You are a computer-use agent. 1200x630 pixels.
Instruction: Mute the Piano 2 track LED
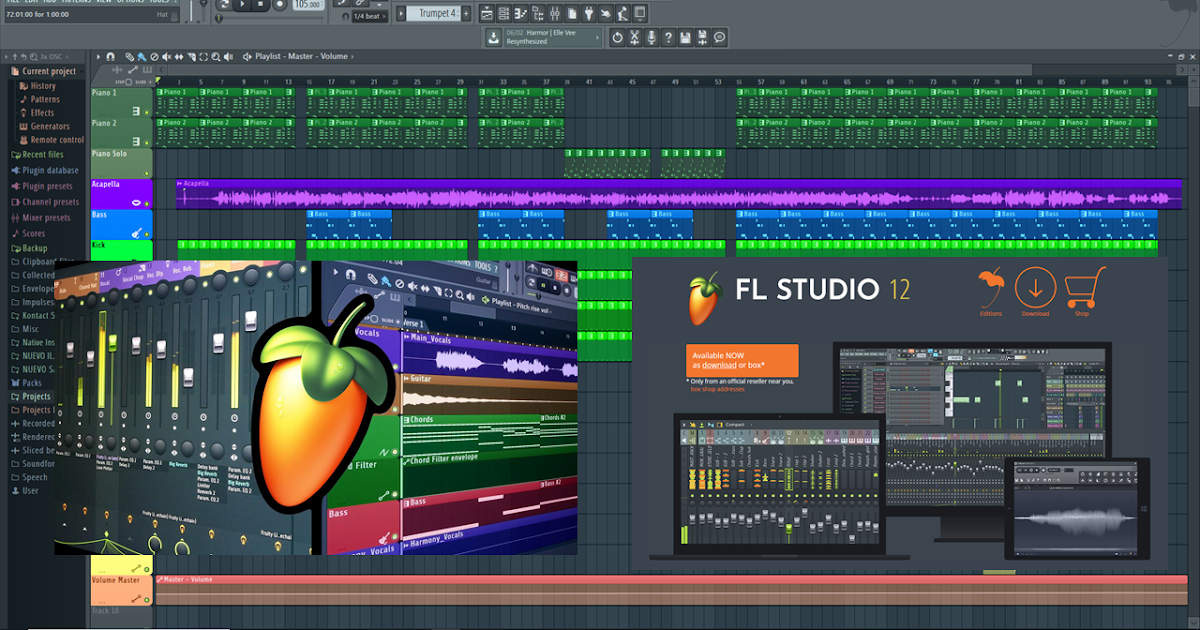147,143
